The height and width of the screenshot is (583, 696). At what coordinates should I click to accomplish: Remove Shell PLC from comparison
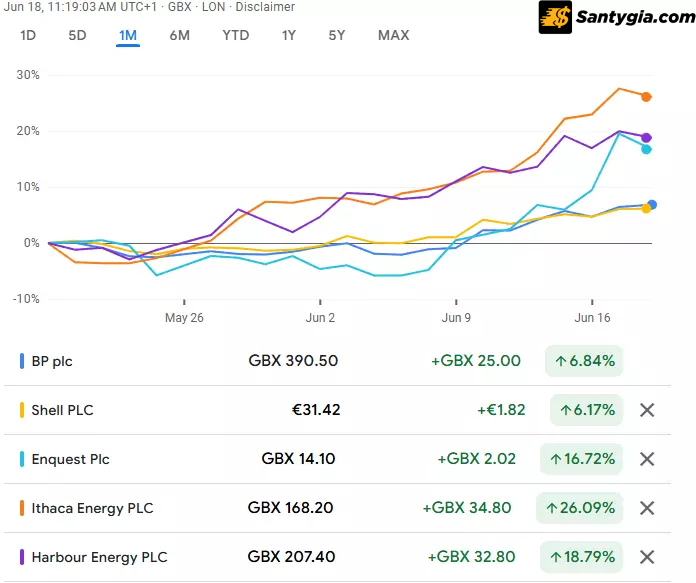click(647, 410)
